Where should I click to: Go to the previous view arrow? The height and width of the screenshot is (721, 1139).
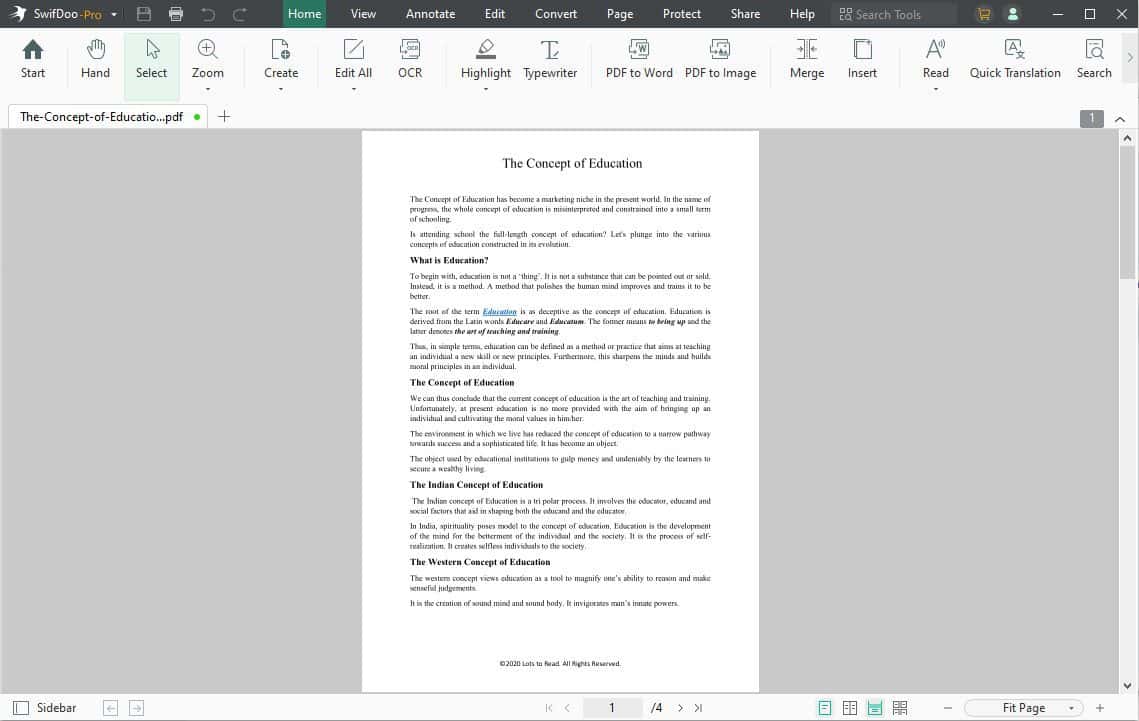[x=110, y=708]
